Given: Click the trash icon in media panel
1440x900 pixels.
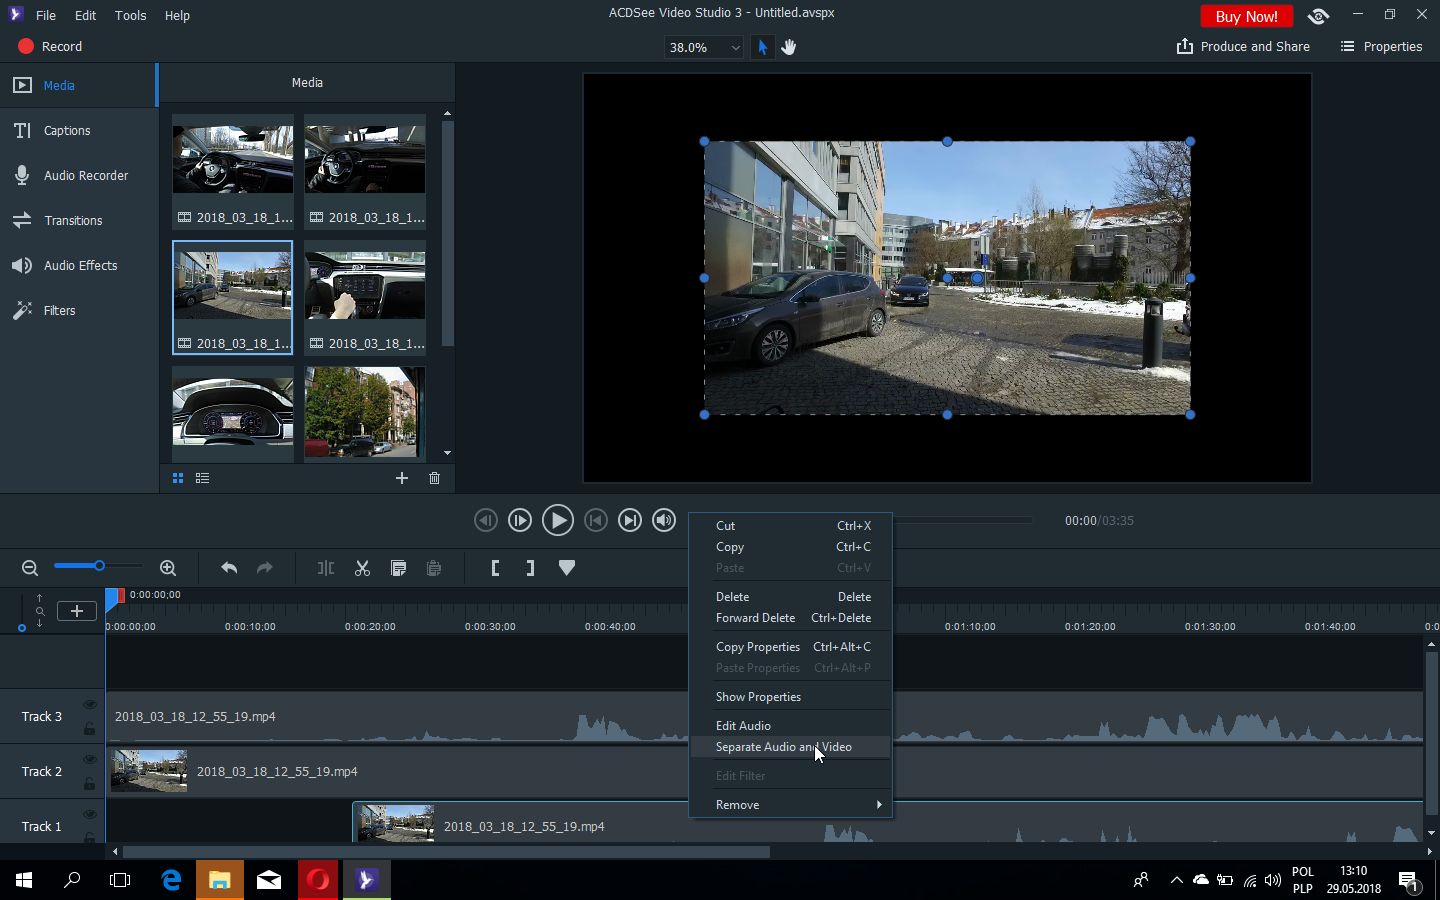Looking at the screenshot, I should click(x=434, y=478).
